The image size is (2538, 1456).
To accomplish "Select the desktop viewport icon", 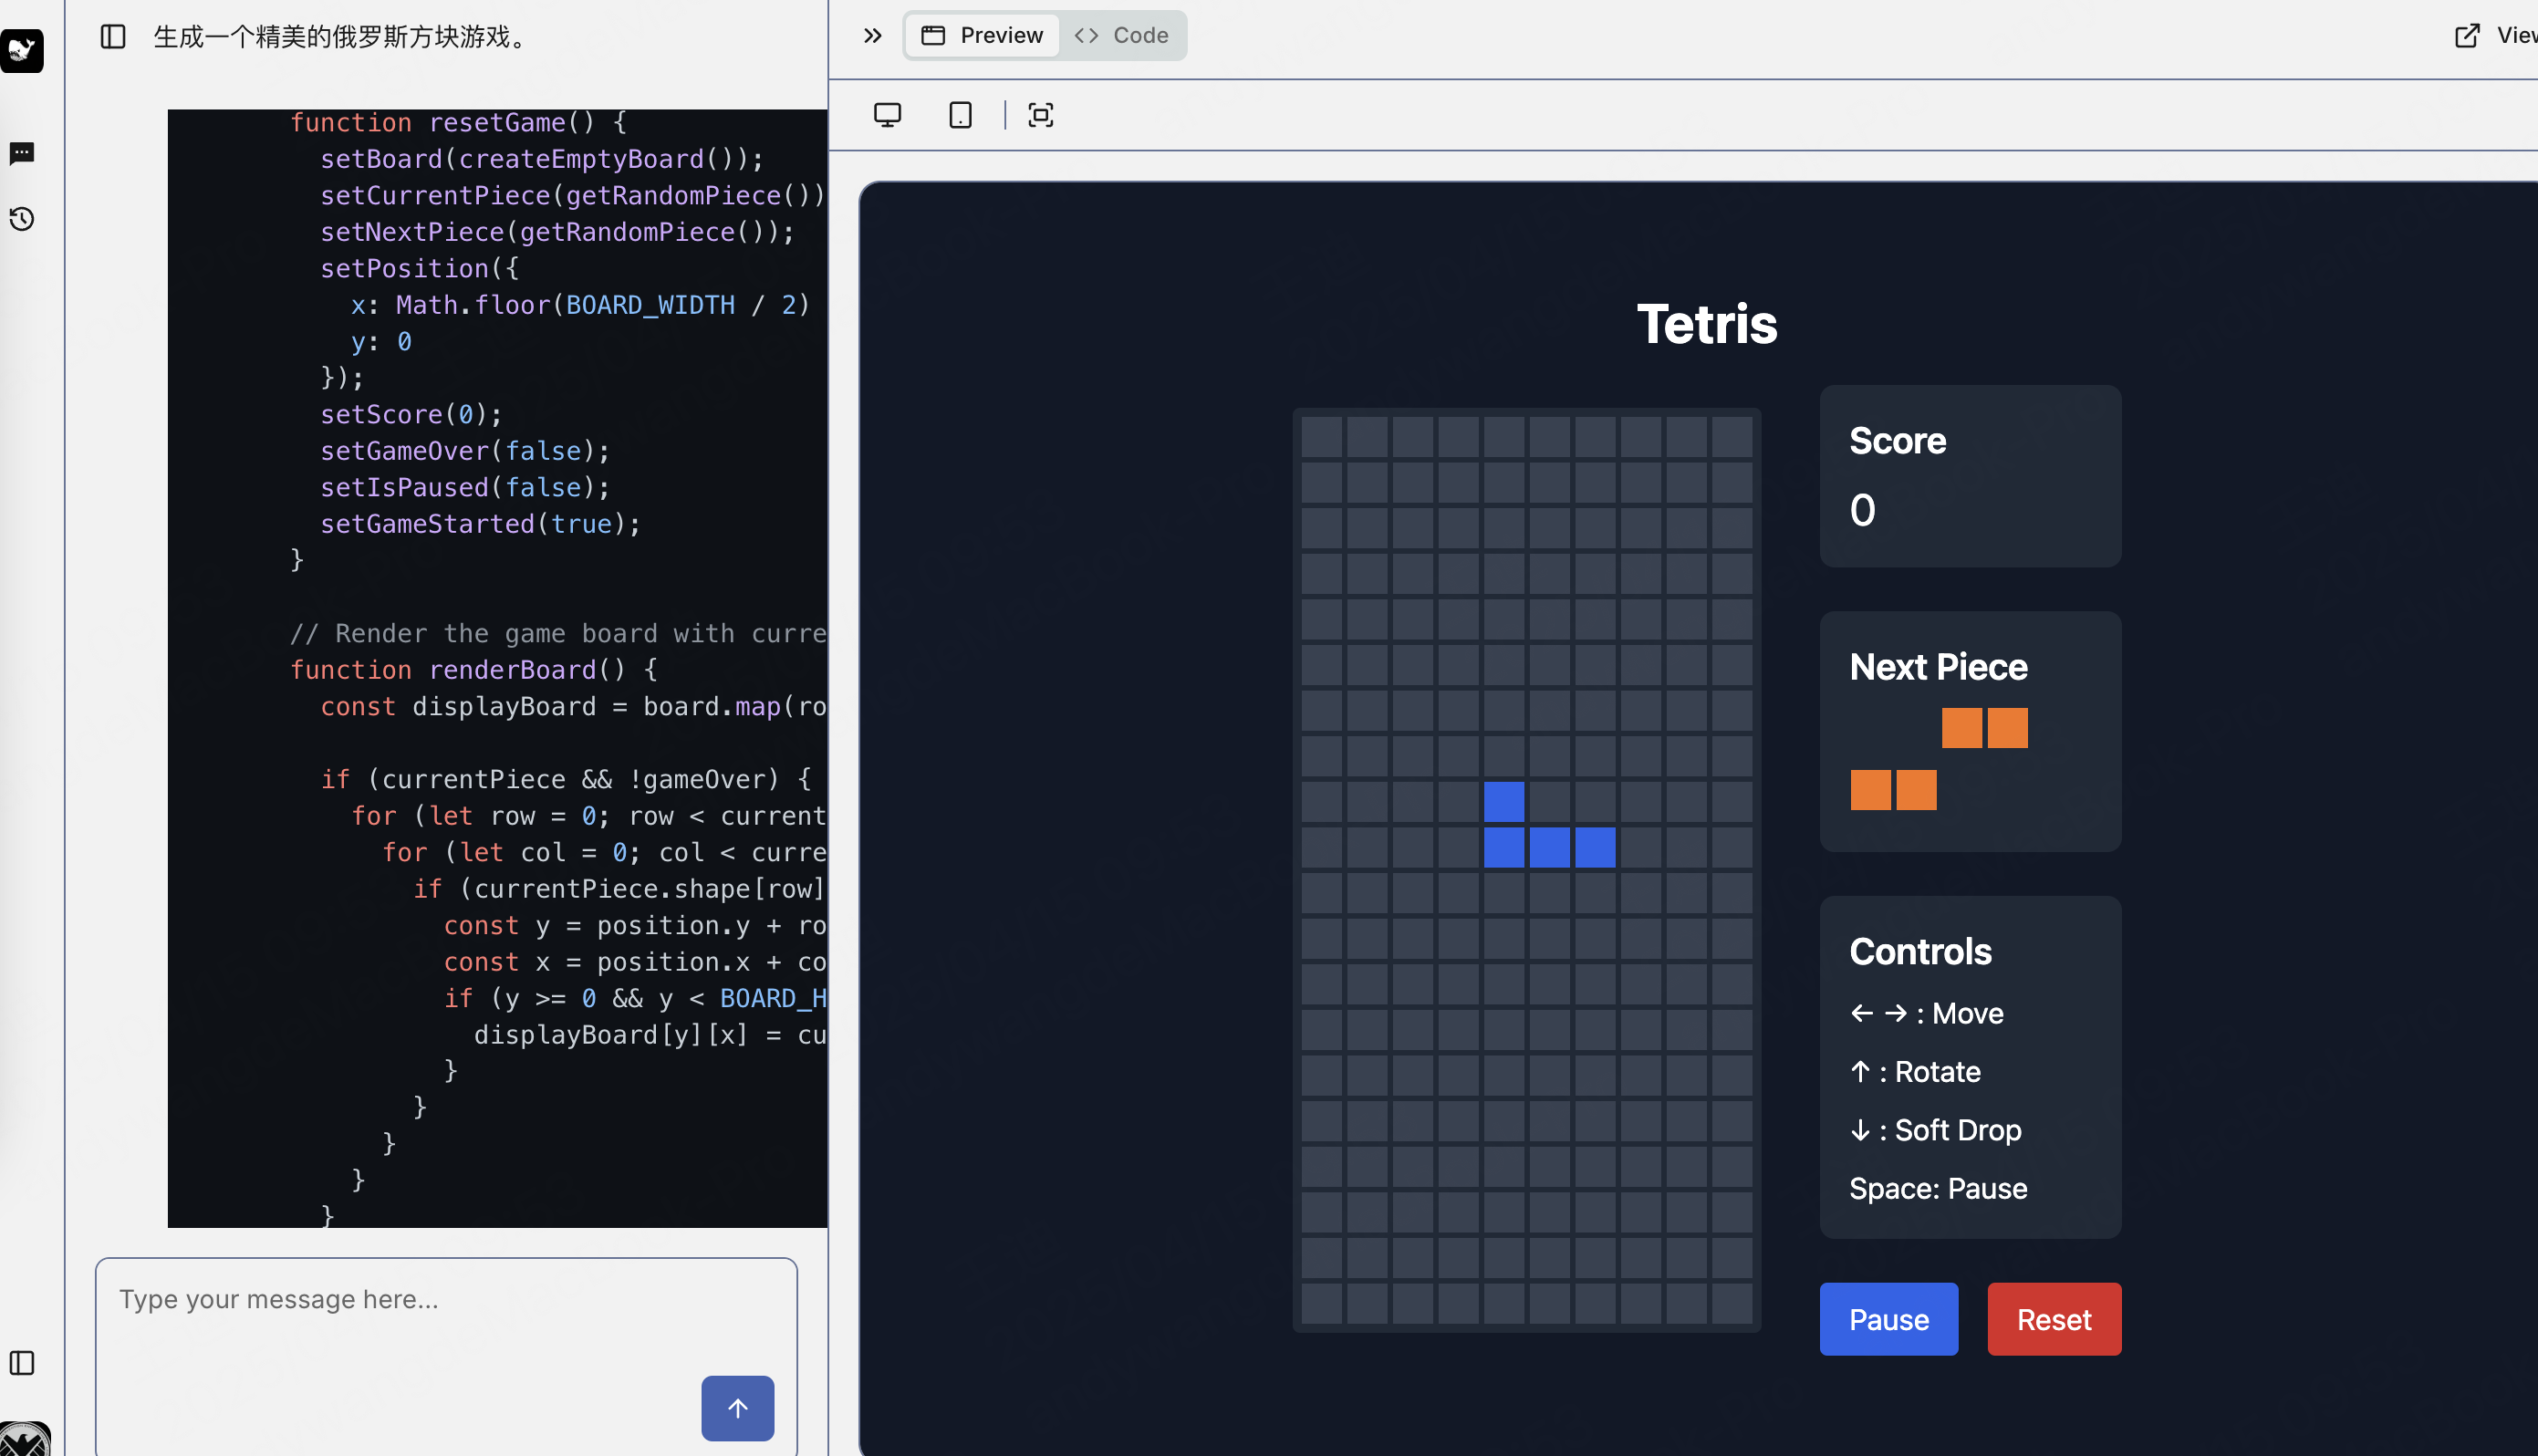I will 887,115.
